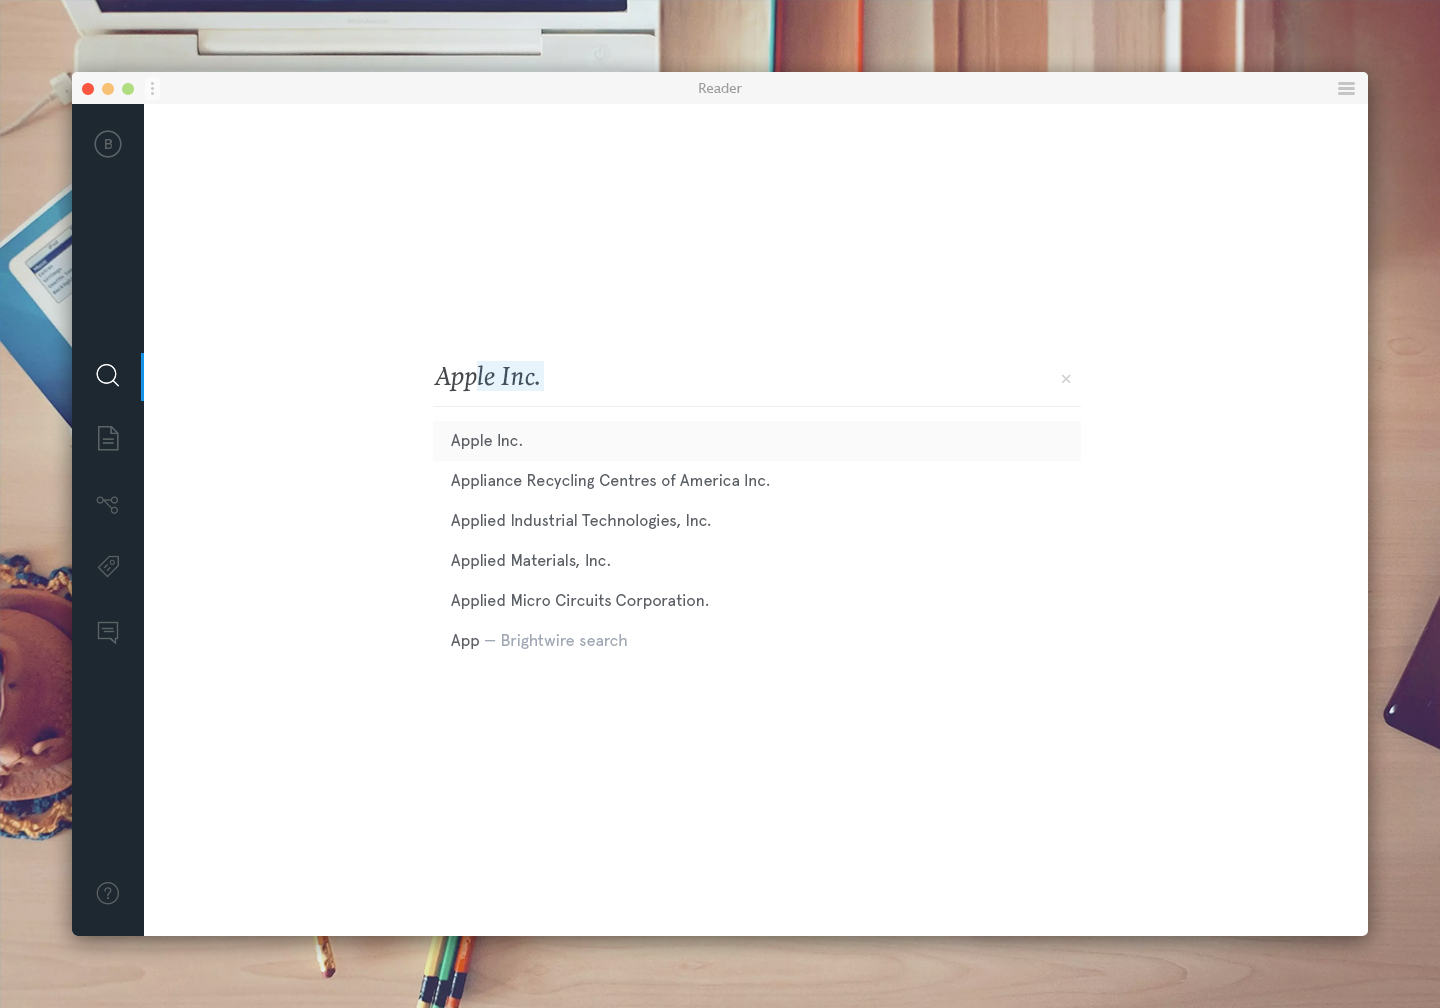Click the vertical dots title bar icon

[x=152, y=89]
